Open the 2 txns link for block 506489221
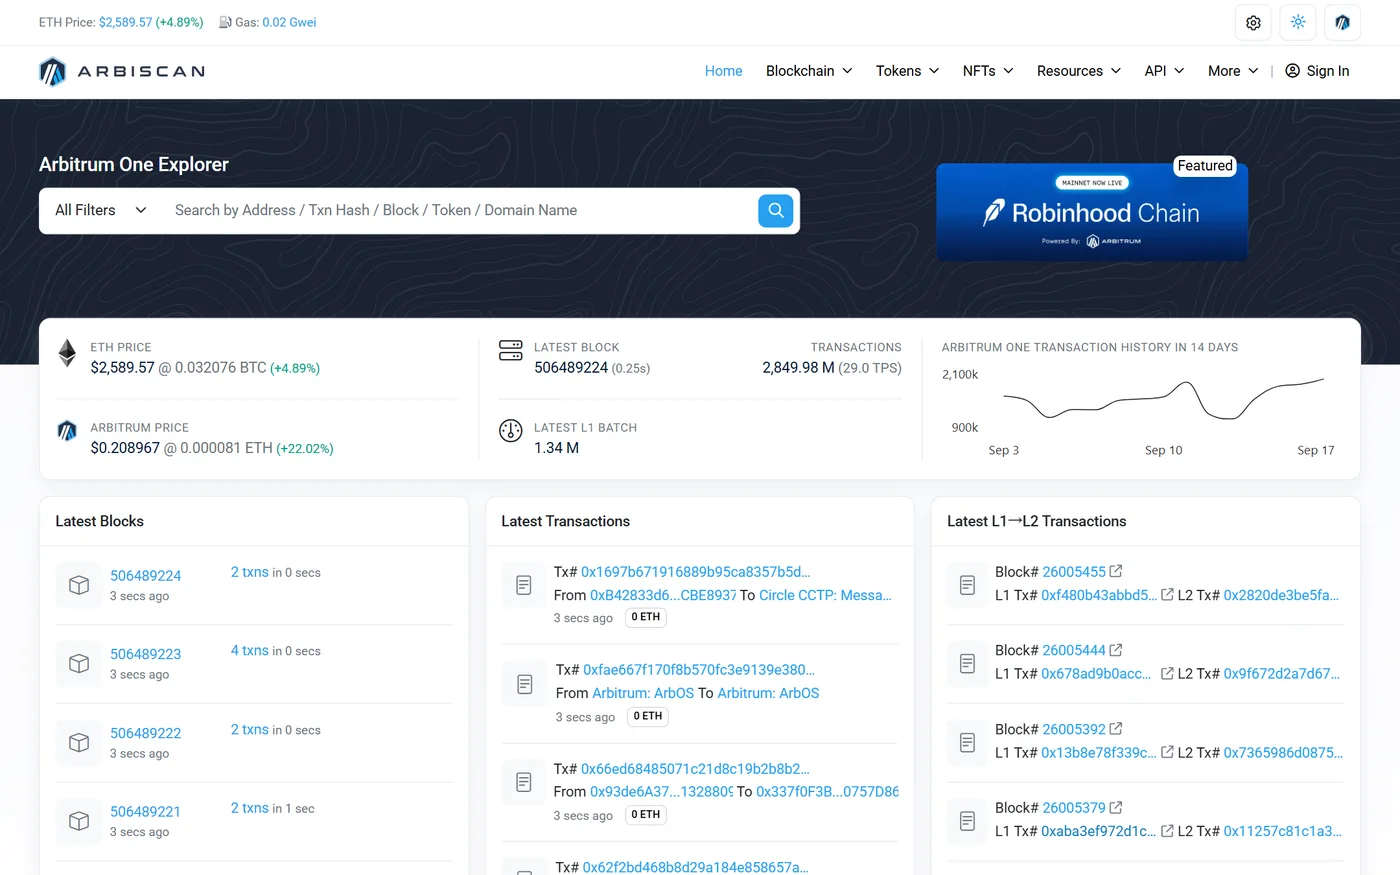The height and width of the screenshot is (875, 1400). [x=250, y=808]
